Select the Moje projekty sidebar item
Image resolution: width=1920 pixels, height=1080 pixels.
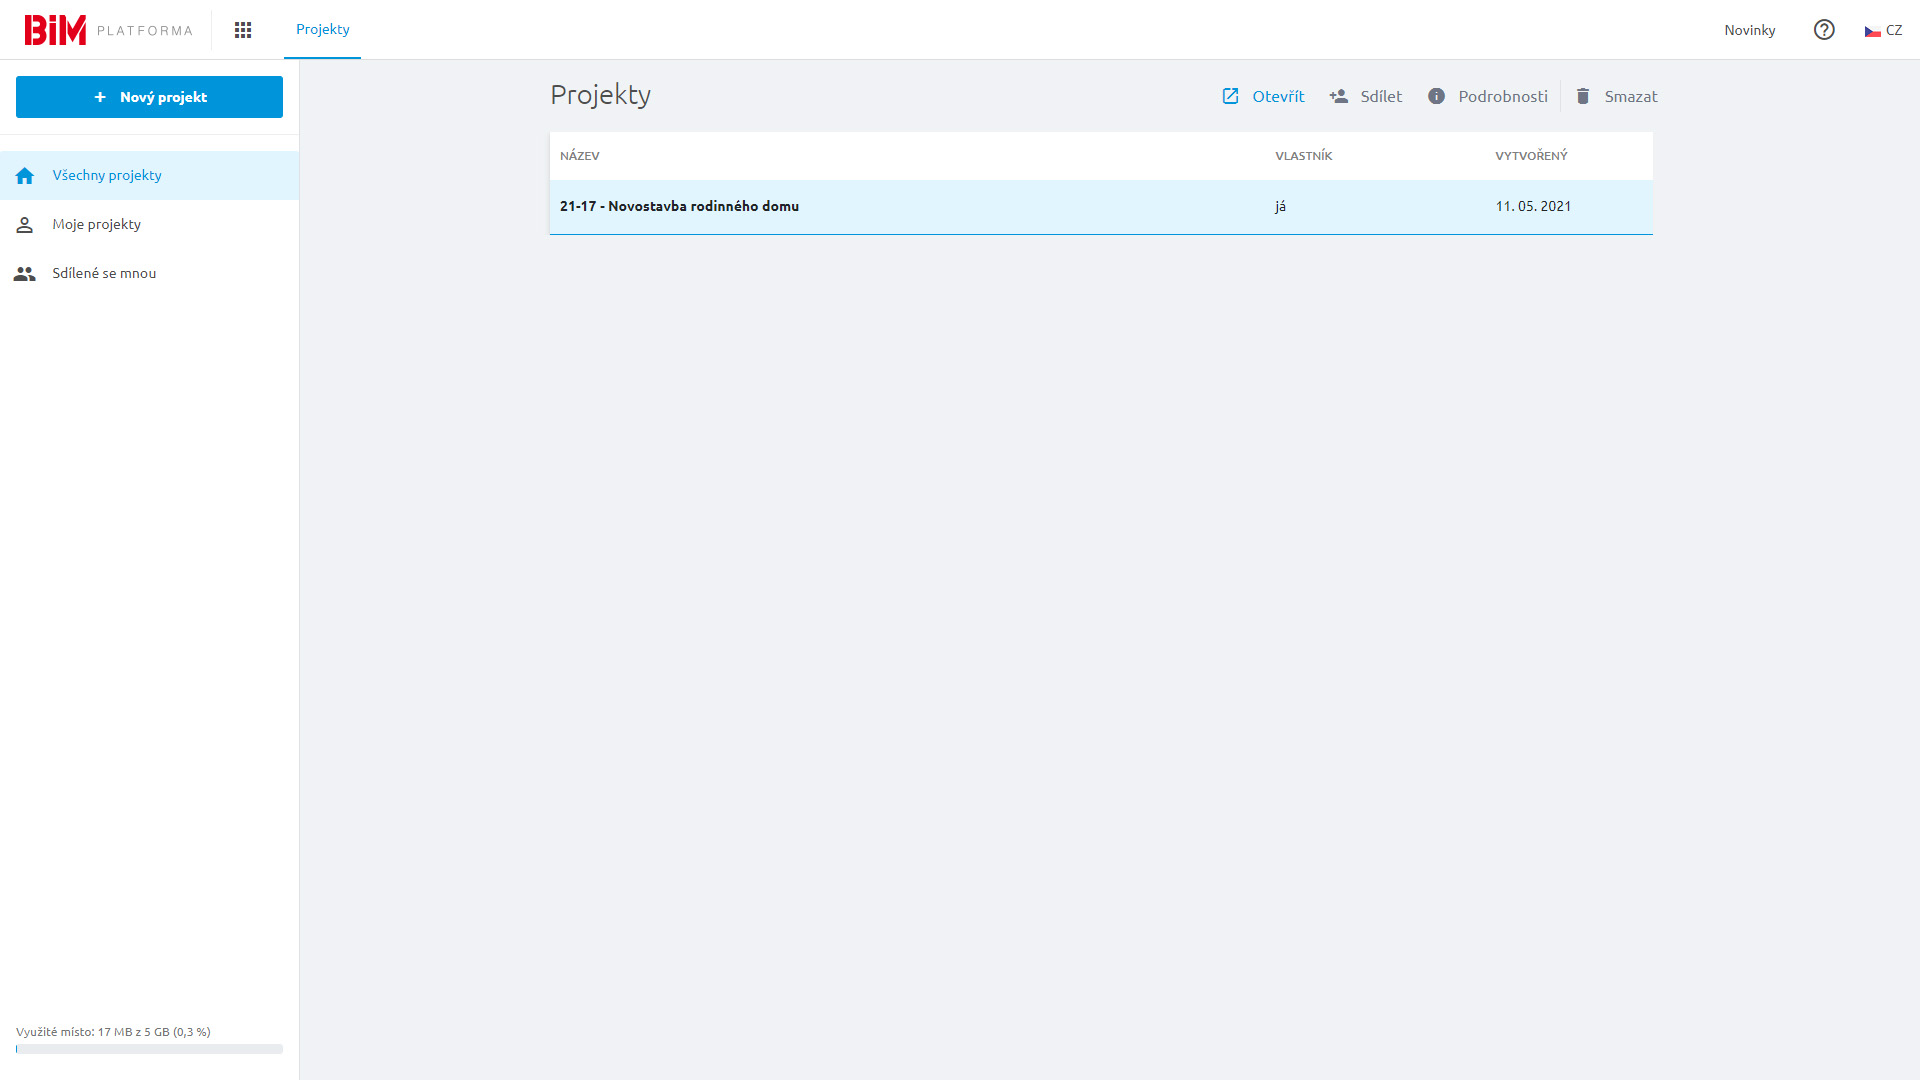click(97, 224)
